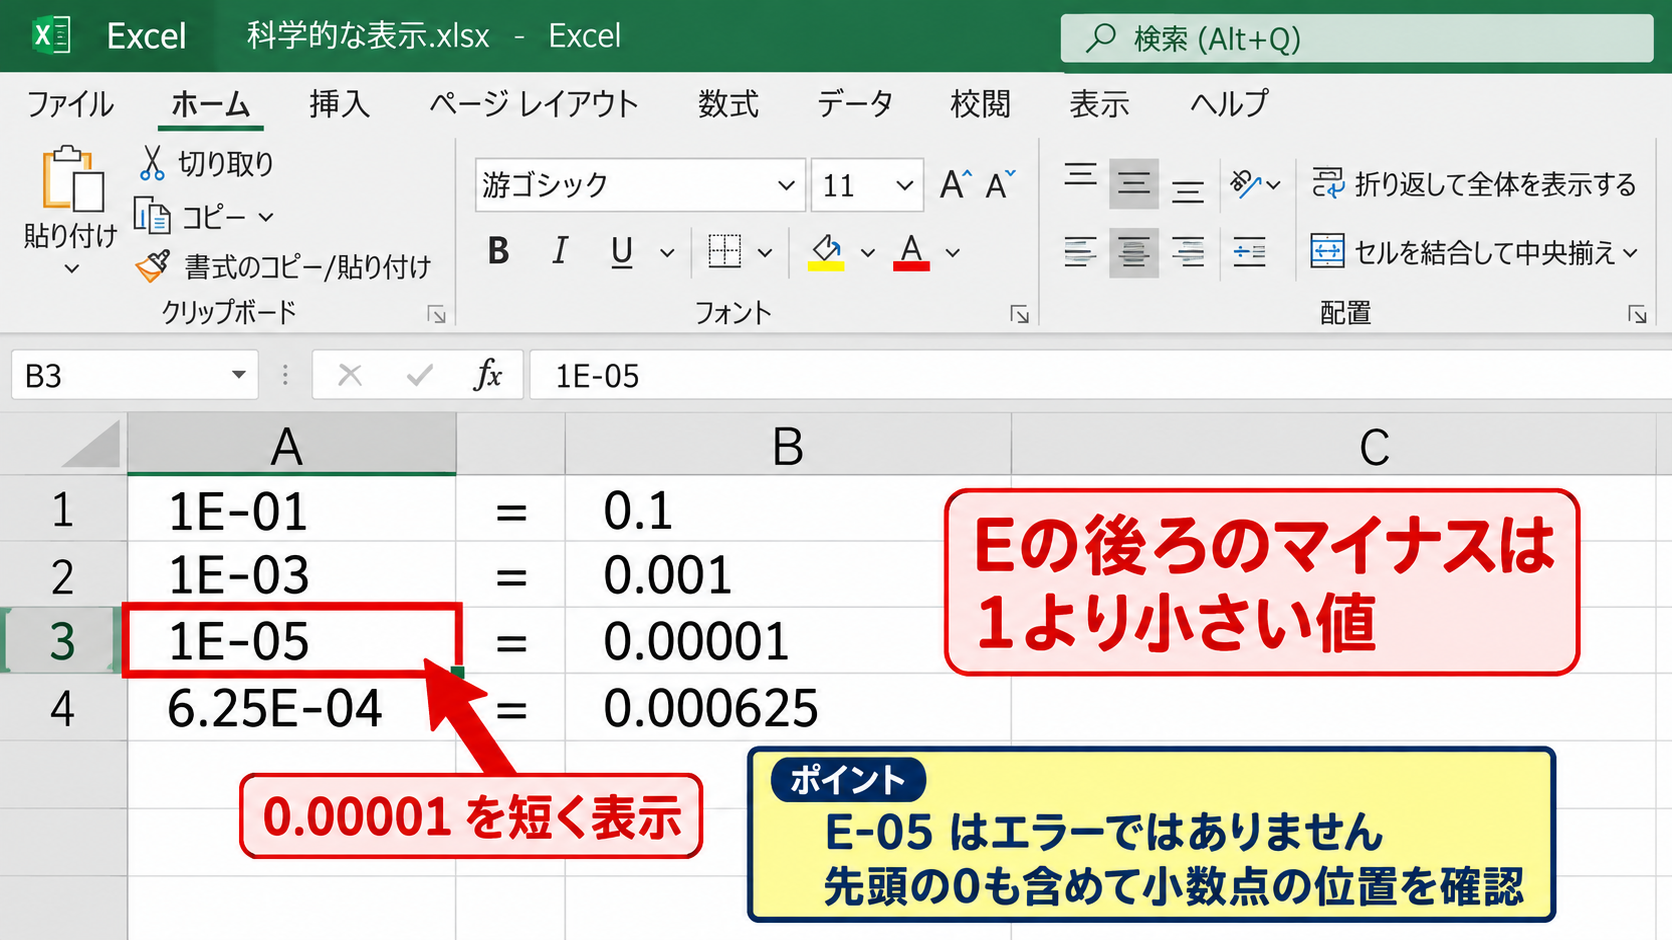1672x940 pixels.
Task: Apply red font color A
Action: pos(911,251)
